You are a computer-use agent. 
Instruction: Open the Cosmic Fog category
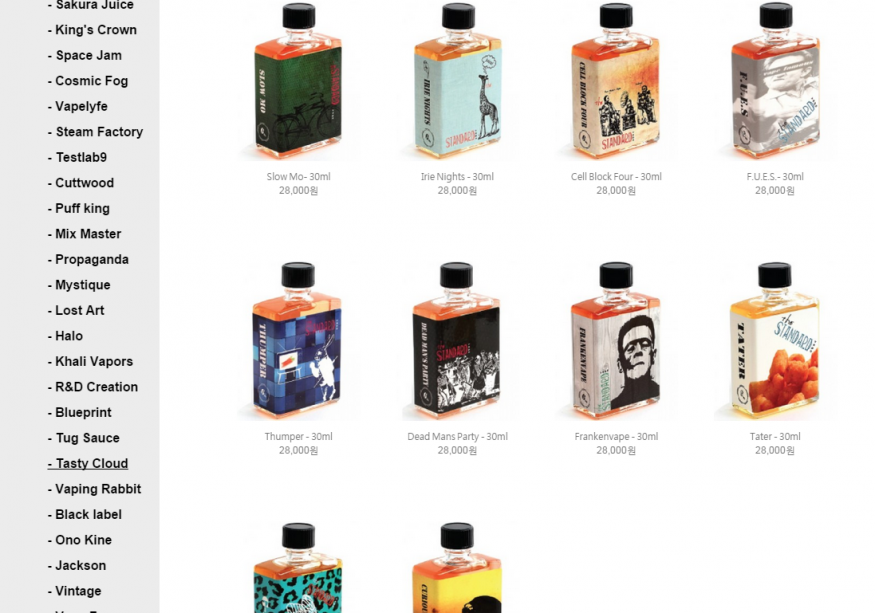pos(88,81)
